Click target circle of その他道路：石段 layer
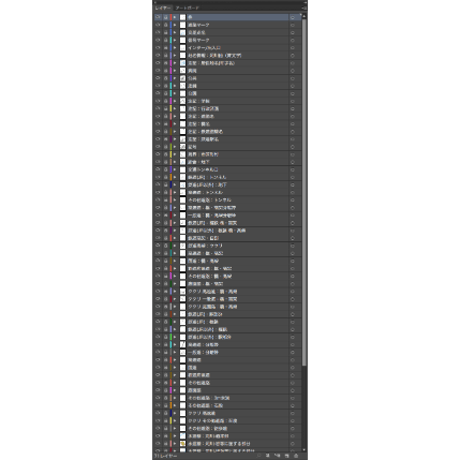 tap(292, 406)
